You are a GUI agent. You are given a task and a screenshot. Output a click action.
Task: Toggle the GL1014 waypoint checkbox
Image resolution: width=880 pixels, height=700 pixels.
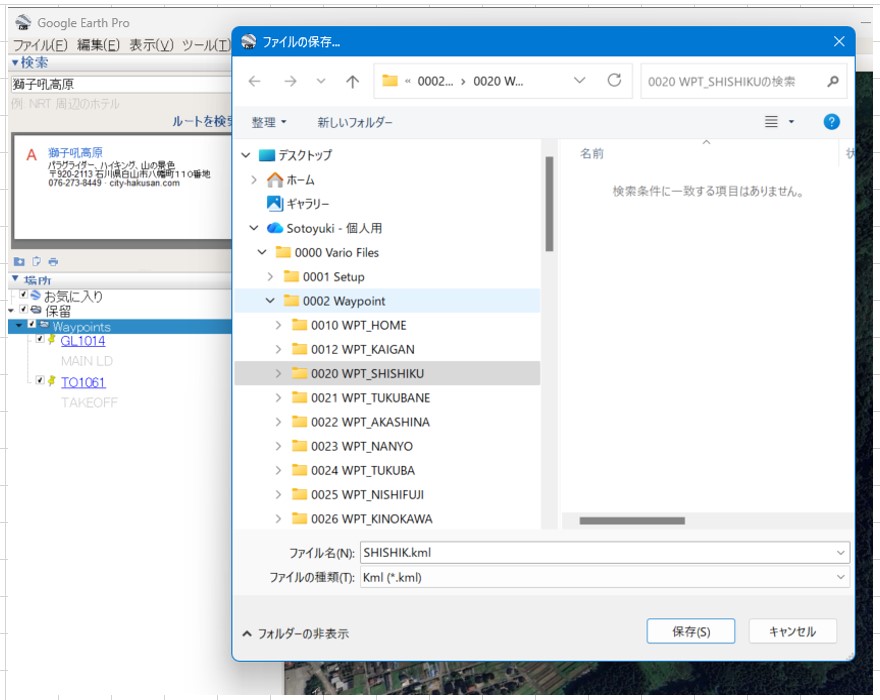[40, 340]
